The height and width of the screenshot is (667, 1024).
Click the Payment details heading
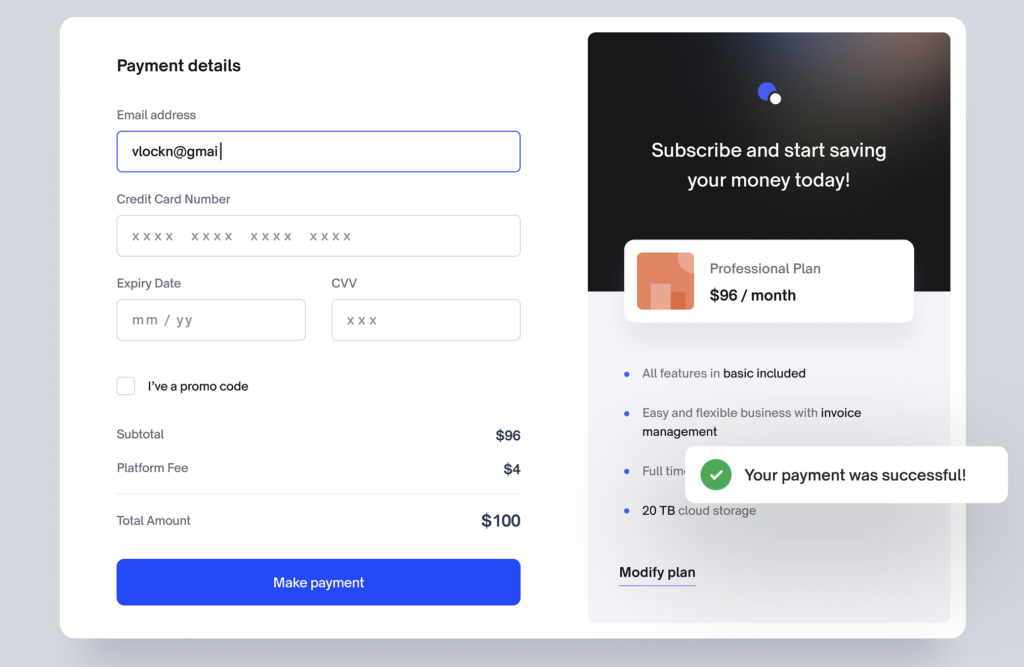pyautogui.click(x=178, y=65)
